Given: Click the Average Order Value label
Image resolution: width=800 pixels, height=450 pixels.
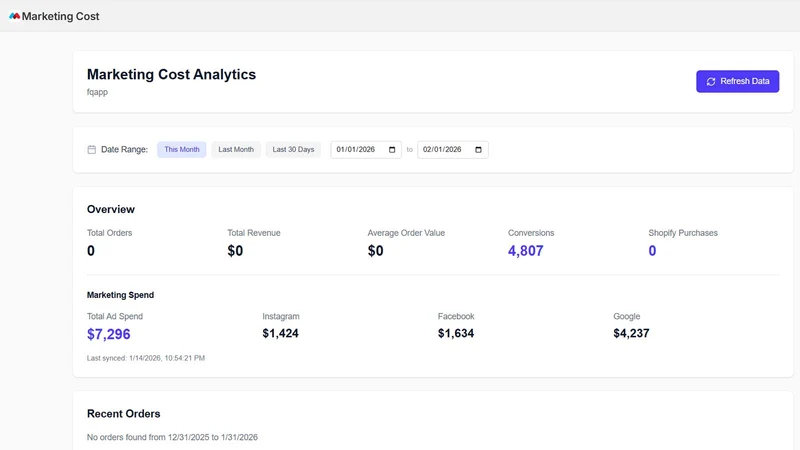Looking at the screenshot, I should point(406,233).
